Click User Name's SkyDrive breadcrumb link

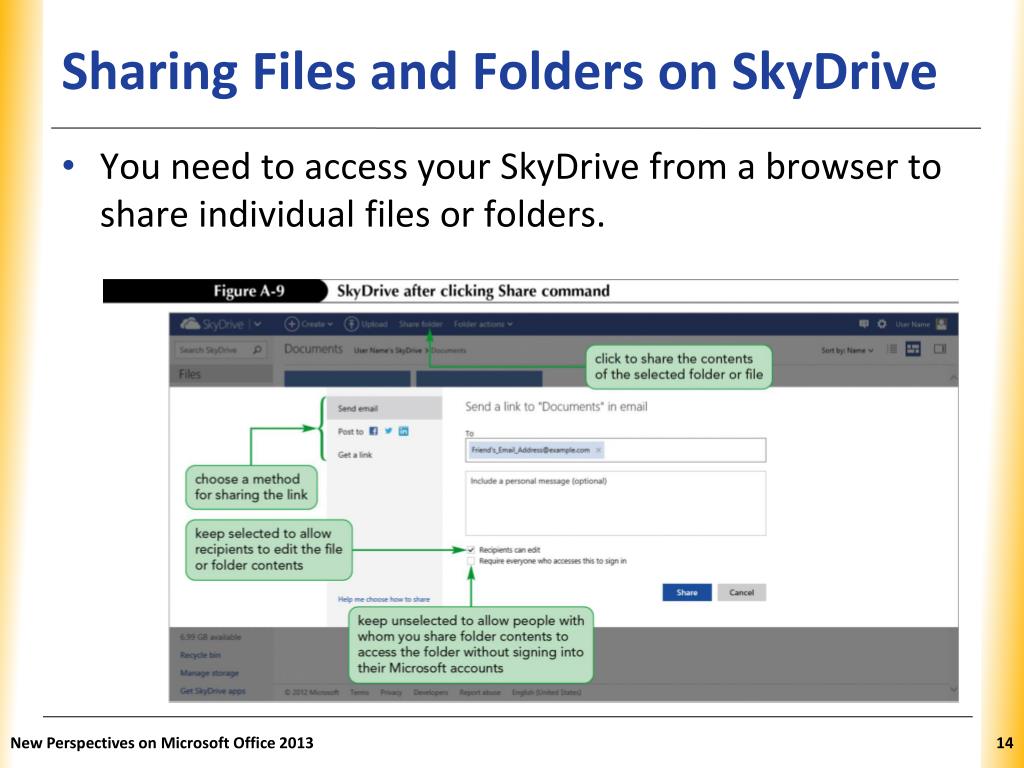388,351
